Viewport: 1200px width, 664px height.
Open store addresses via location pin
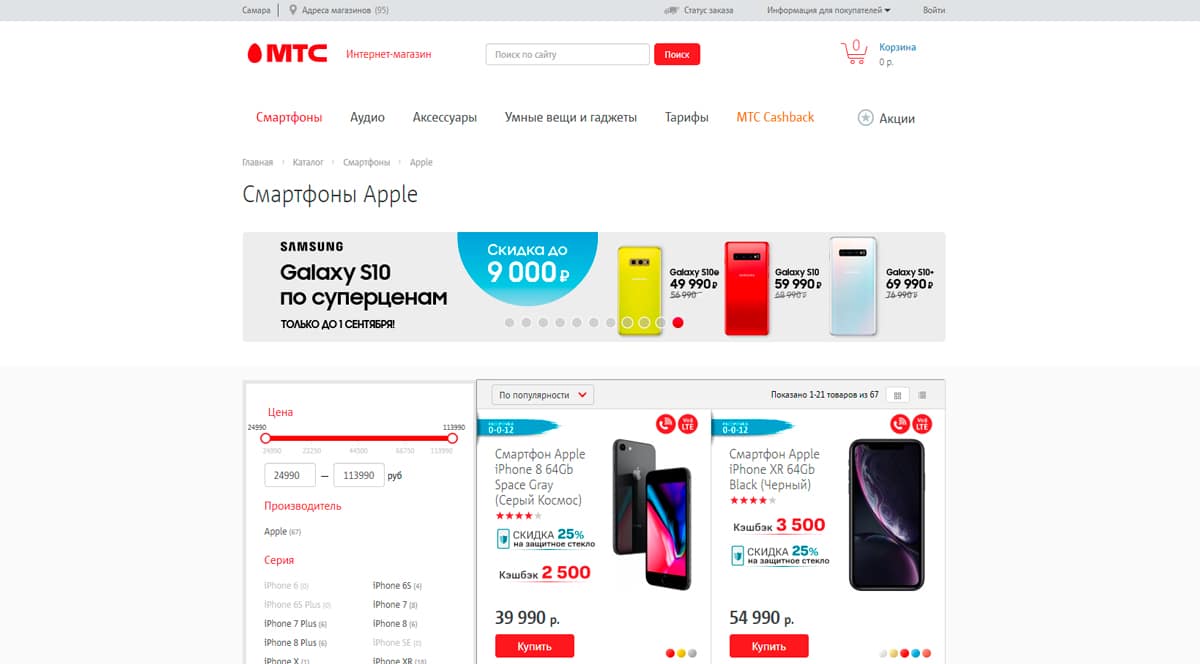click(x=293, y=10)
